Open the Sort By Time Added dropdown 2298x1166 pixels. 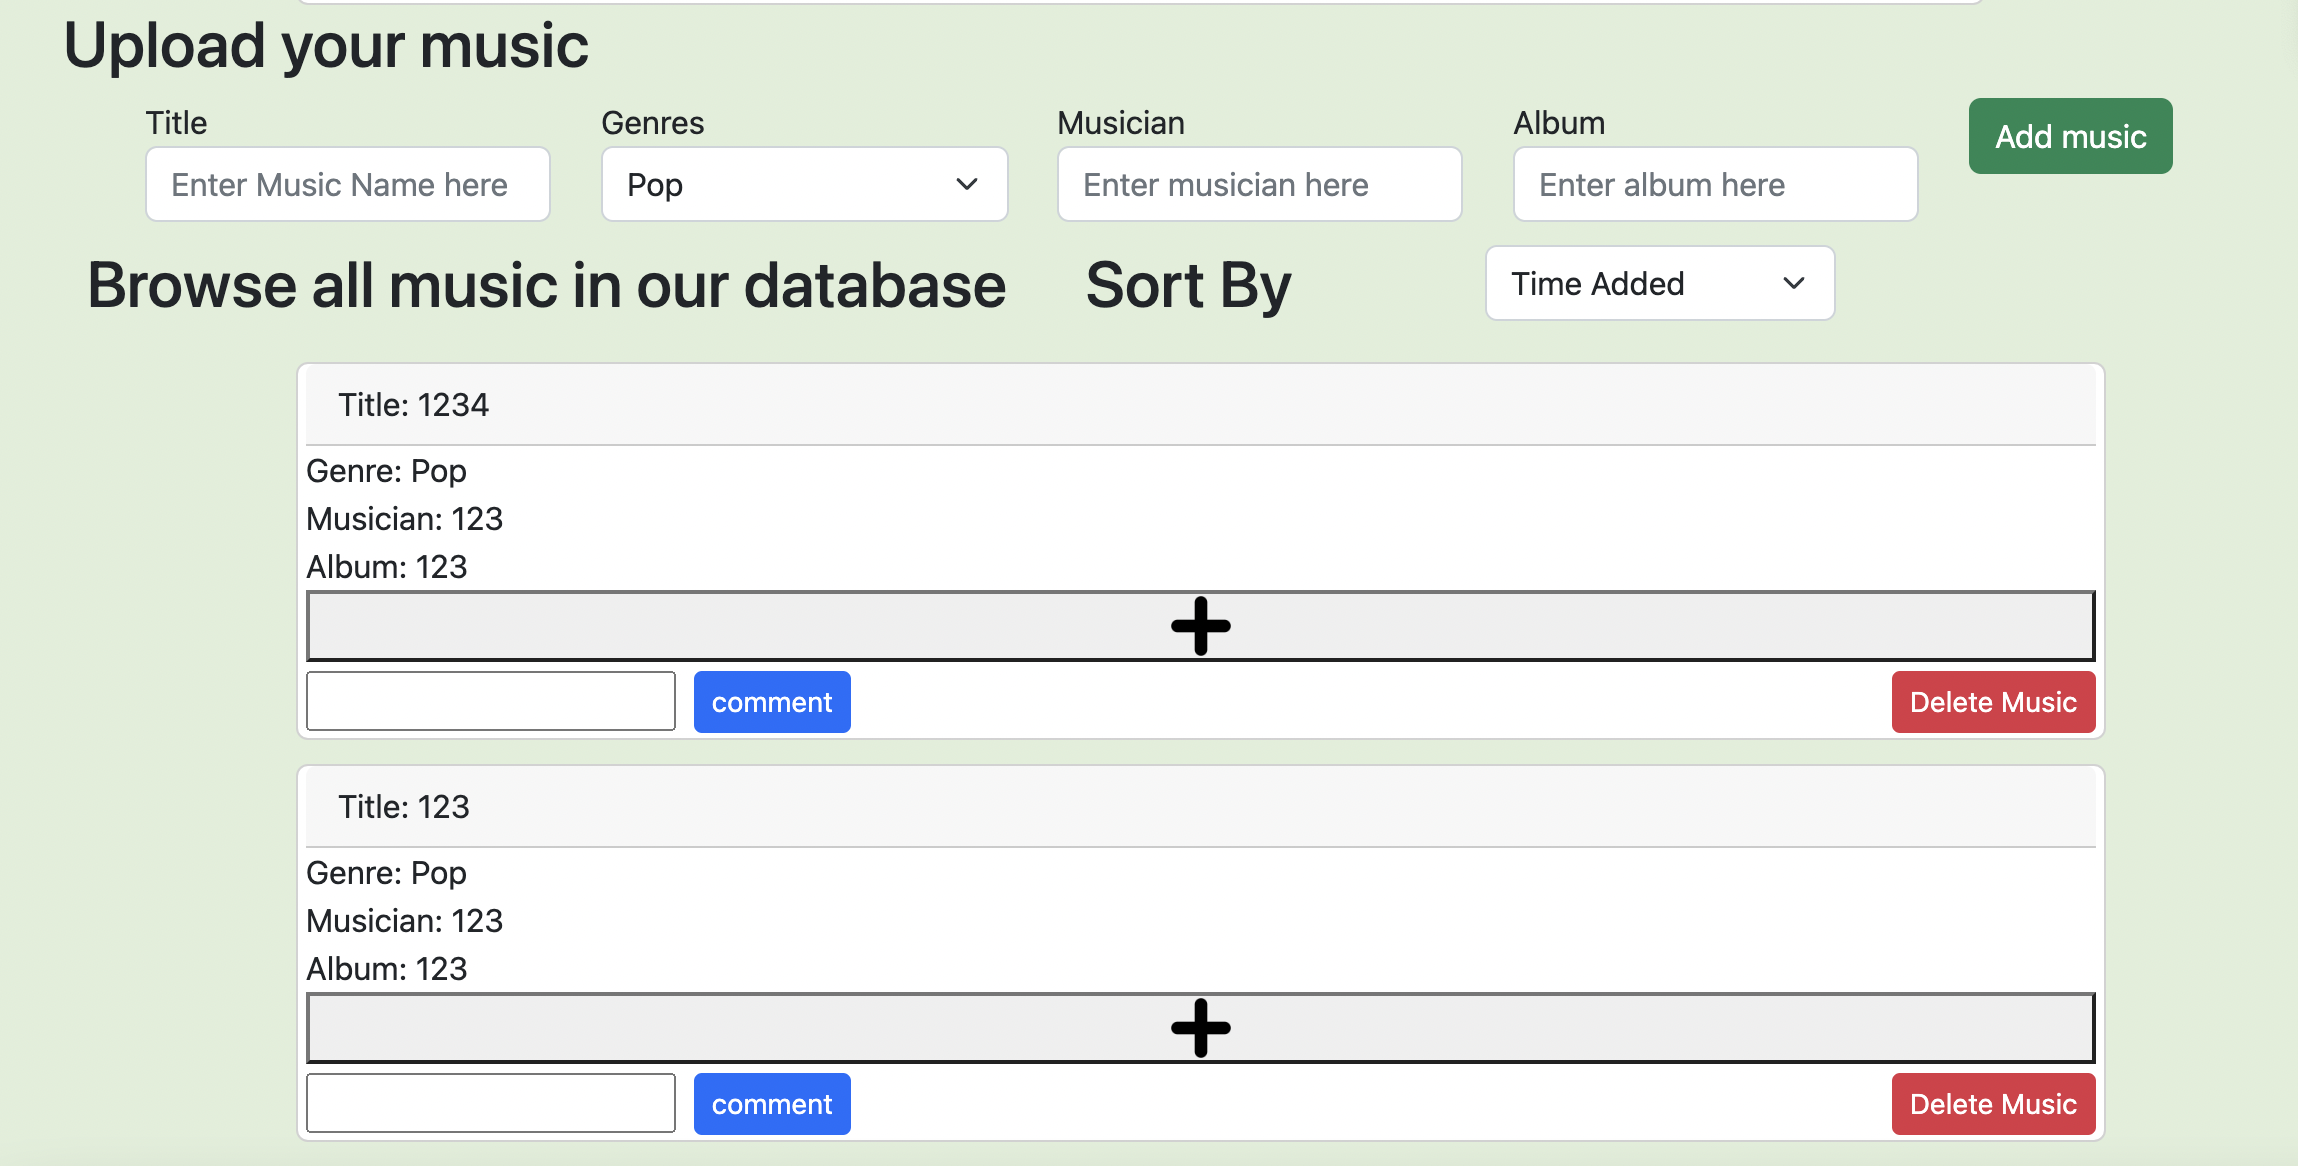click(x=1659, y=284)
